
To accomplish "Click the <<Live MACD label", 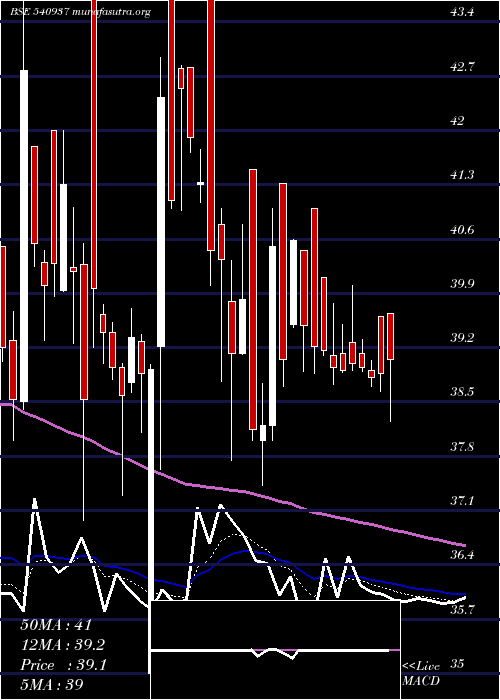I will [x=421, y=674].
